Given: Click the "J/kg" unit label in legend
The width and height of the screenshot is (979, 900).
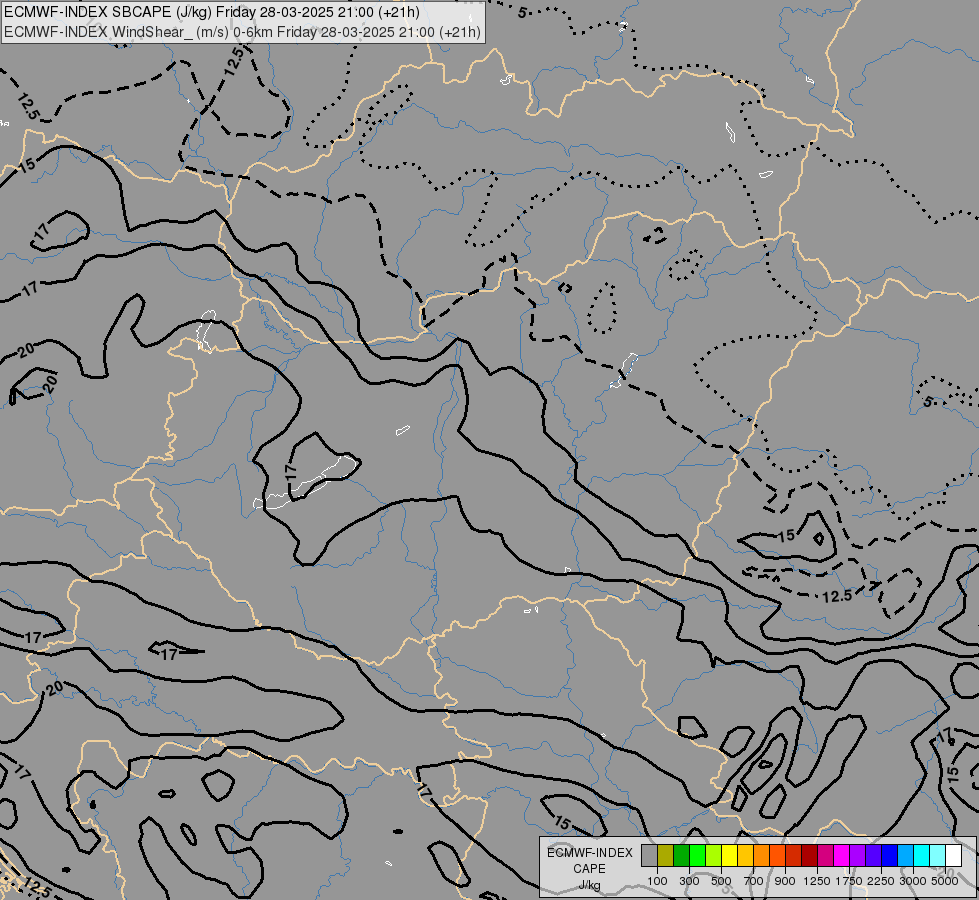Looking at the screenshot, I should (589, 886).
